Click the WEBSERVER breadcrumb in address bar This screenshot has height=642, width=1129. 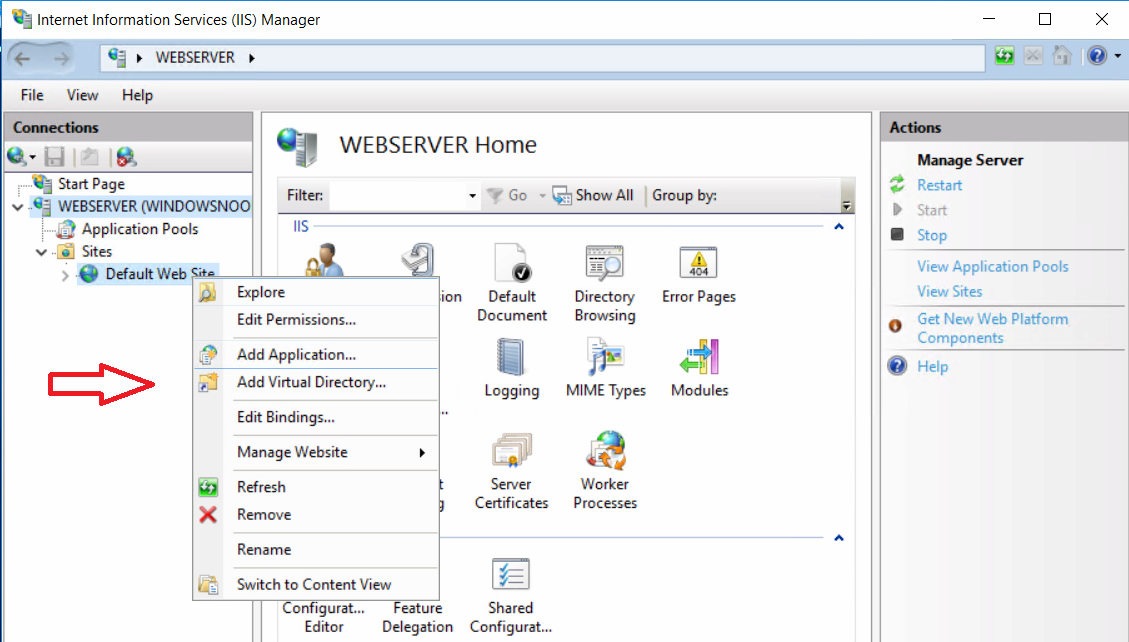click(x=195, y=58)
